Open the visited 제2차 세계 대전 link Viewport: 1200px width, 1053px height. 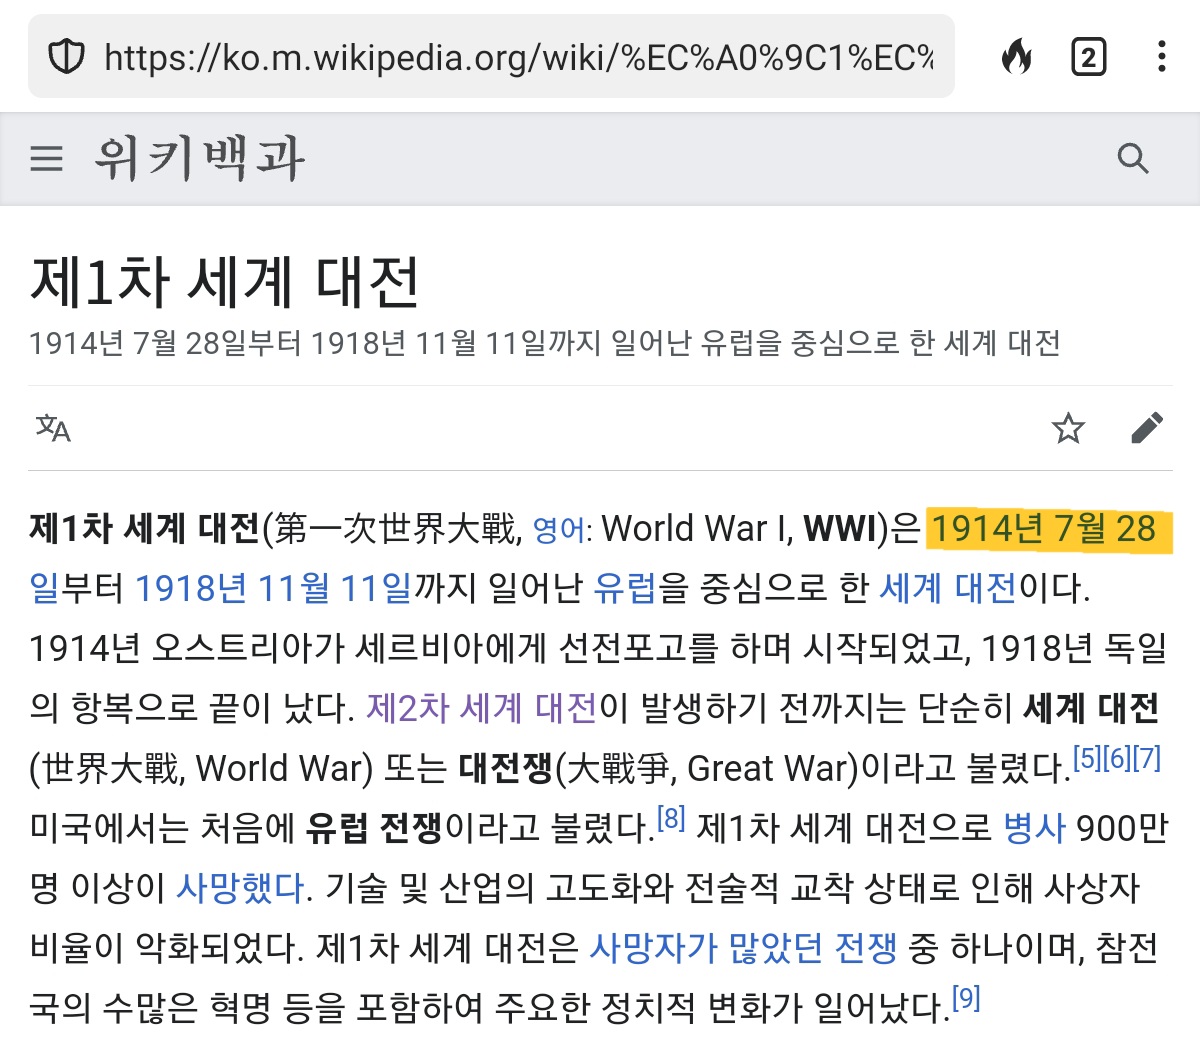(x=482, y=708)
